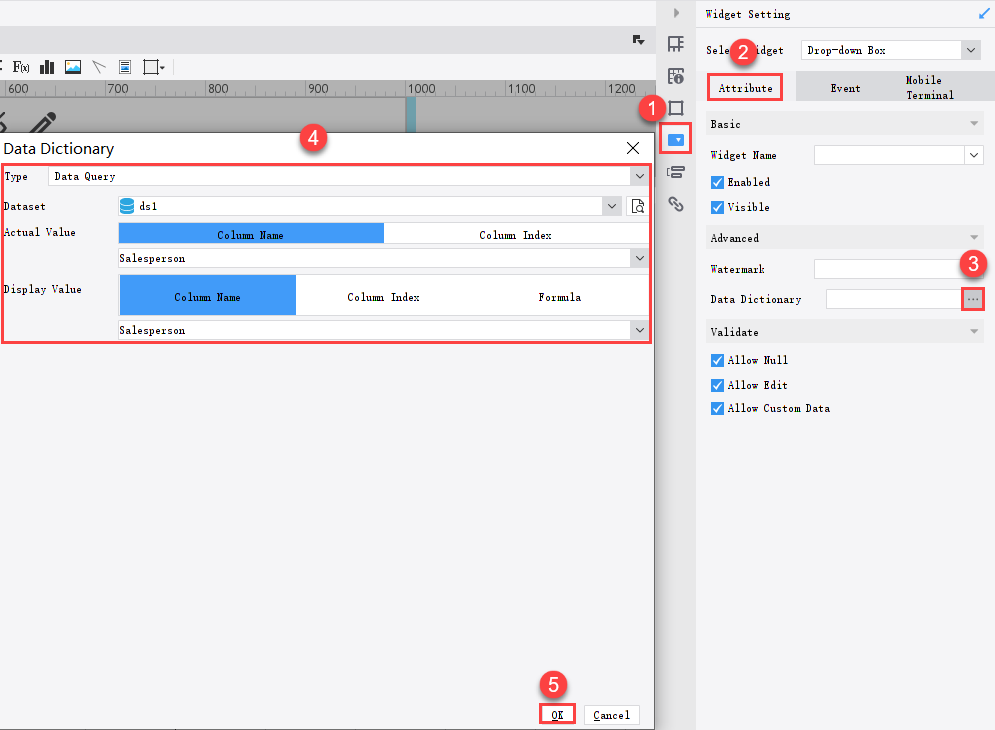This screenshot has height=730, width=995.
Task: Open the Widget Setting panel icon in the sidebar
Action: (676, 140)
